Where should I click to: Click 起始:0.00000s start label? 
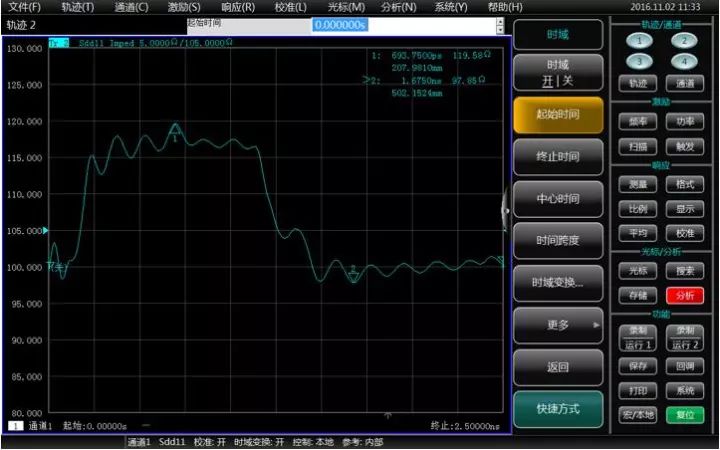point(95,426)
